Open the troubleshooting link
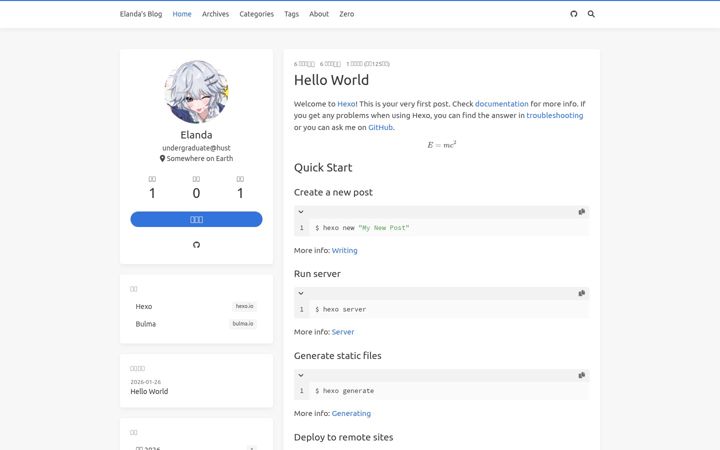The image size is (720, 450). [x=555, y=115]
